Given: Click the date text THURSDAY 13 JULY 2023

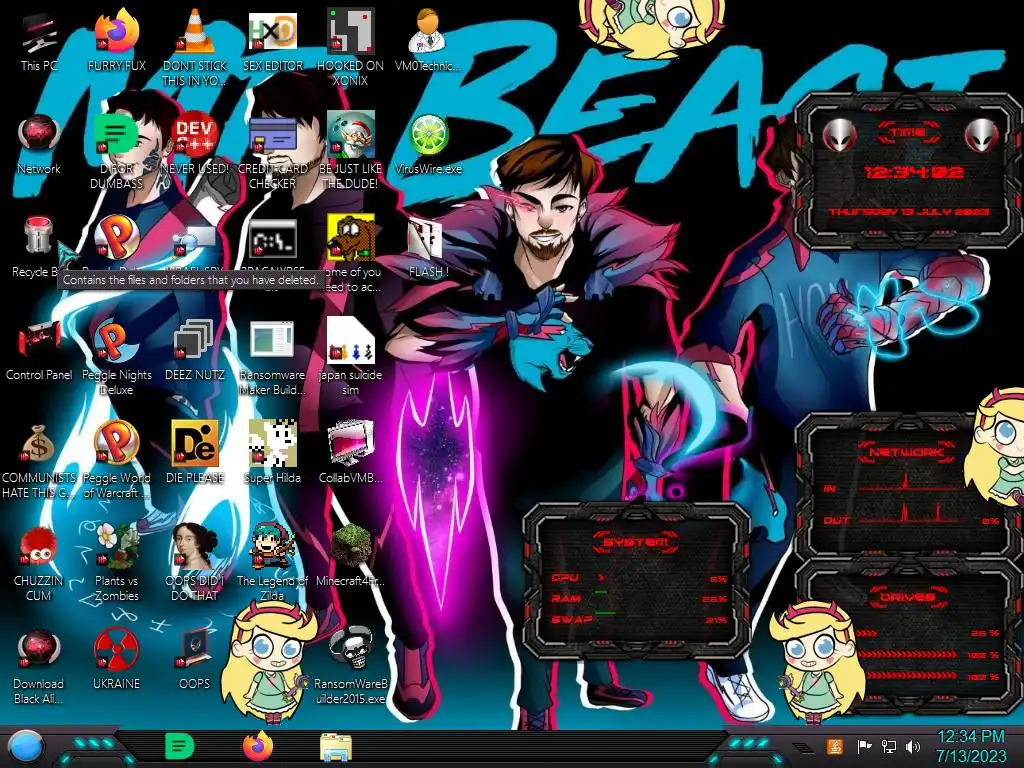Looking at the screenshot, I should pos(909,212).
